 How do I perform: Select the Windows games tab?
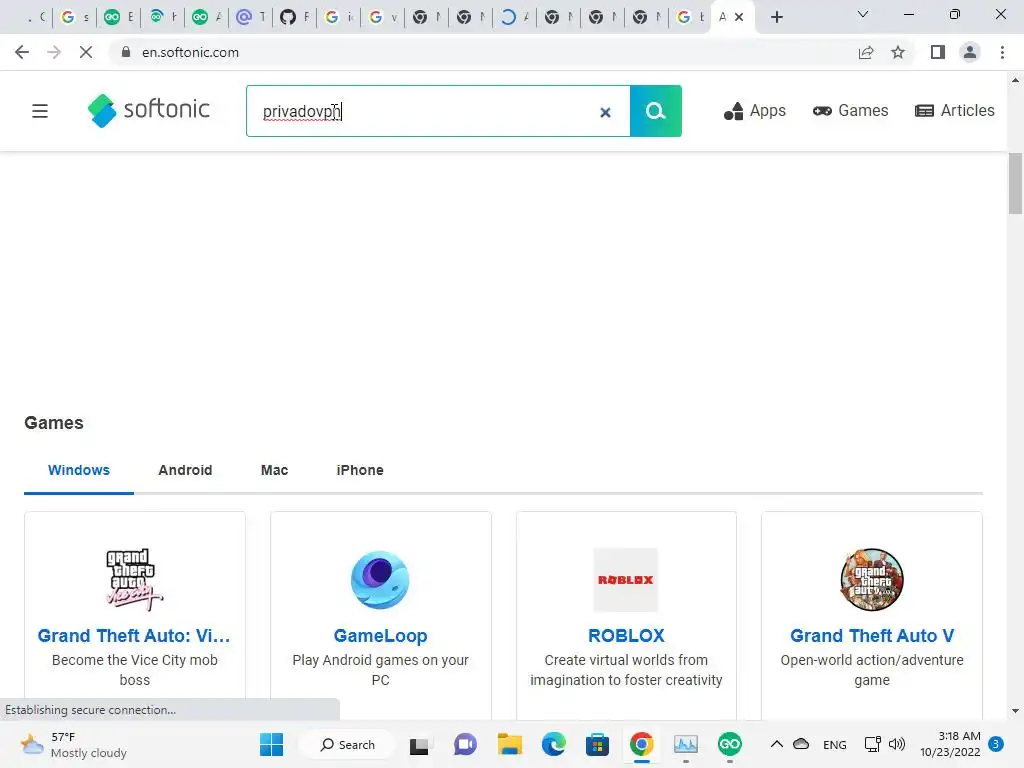tap(79, 470)
